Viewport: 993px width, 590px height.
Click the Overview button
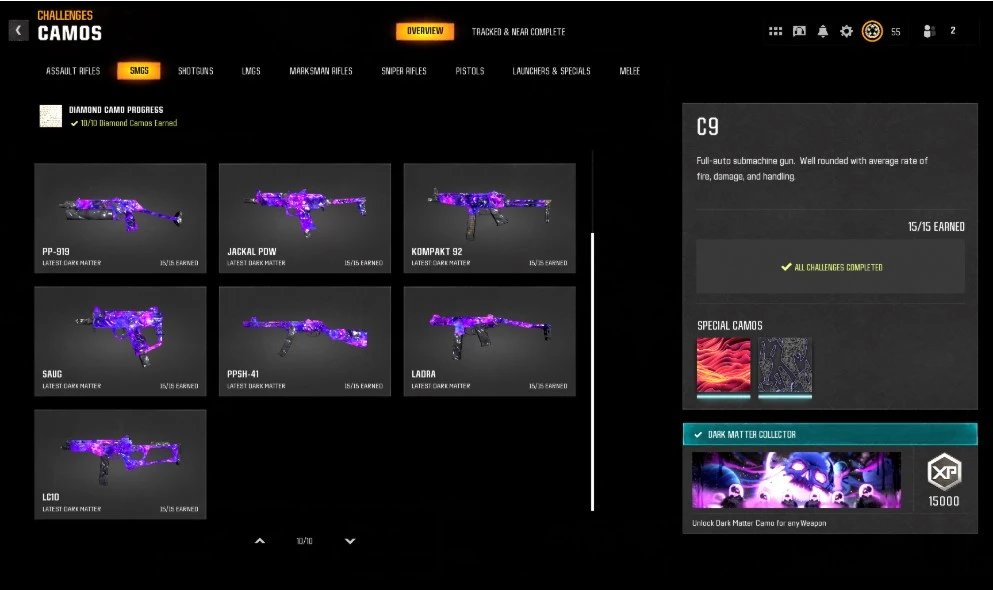pos(425,31)
